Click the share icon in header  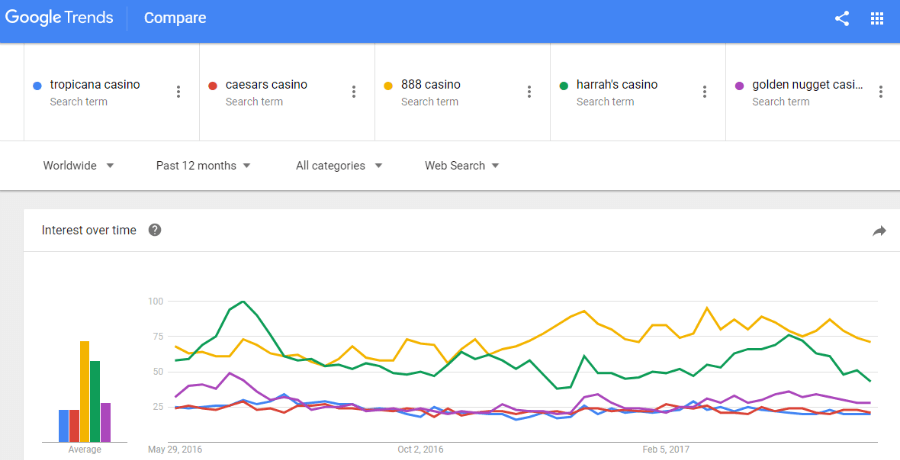(x=841, y=18)
